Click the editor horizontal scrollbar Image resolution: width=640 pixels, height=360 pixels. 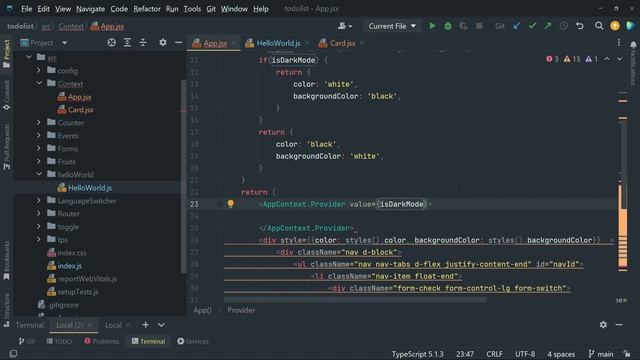(x=355, y=300)
